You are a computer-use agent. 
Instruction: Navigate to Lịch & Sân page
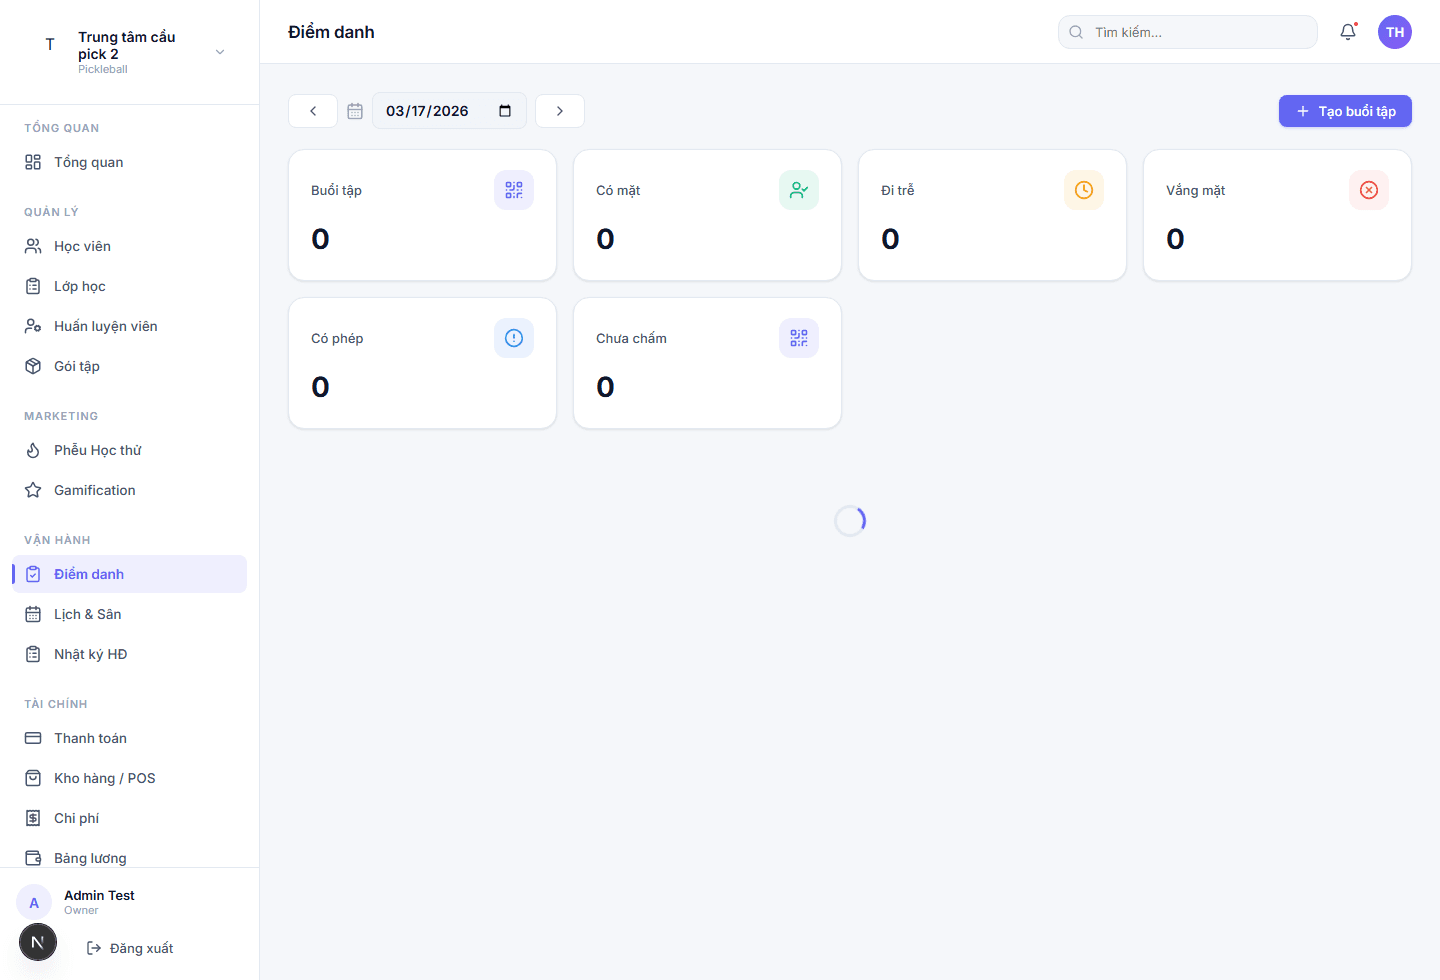pyautogui.click(x=87, y=614)
